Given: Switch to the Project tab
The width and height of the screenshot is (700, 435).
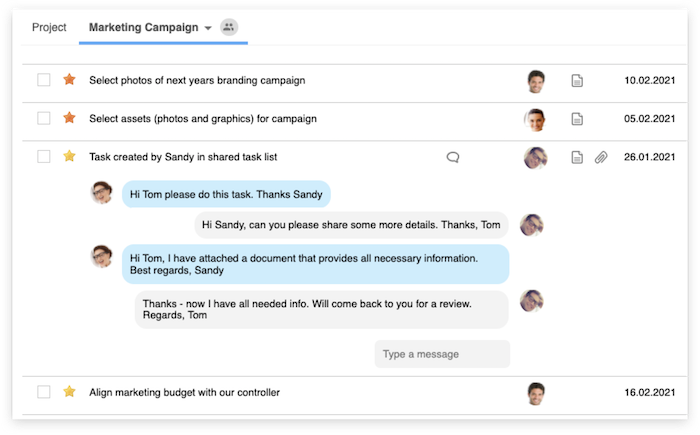Looking at the screenshot, I should coord(49,28).
